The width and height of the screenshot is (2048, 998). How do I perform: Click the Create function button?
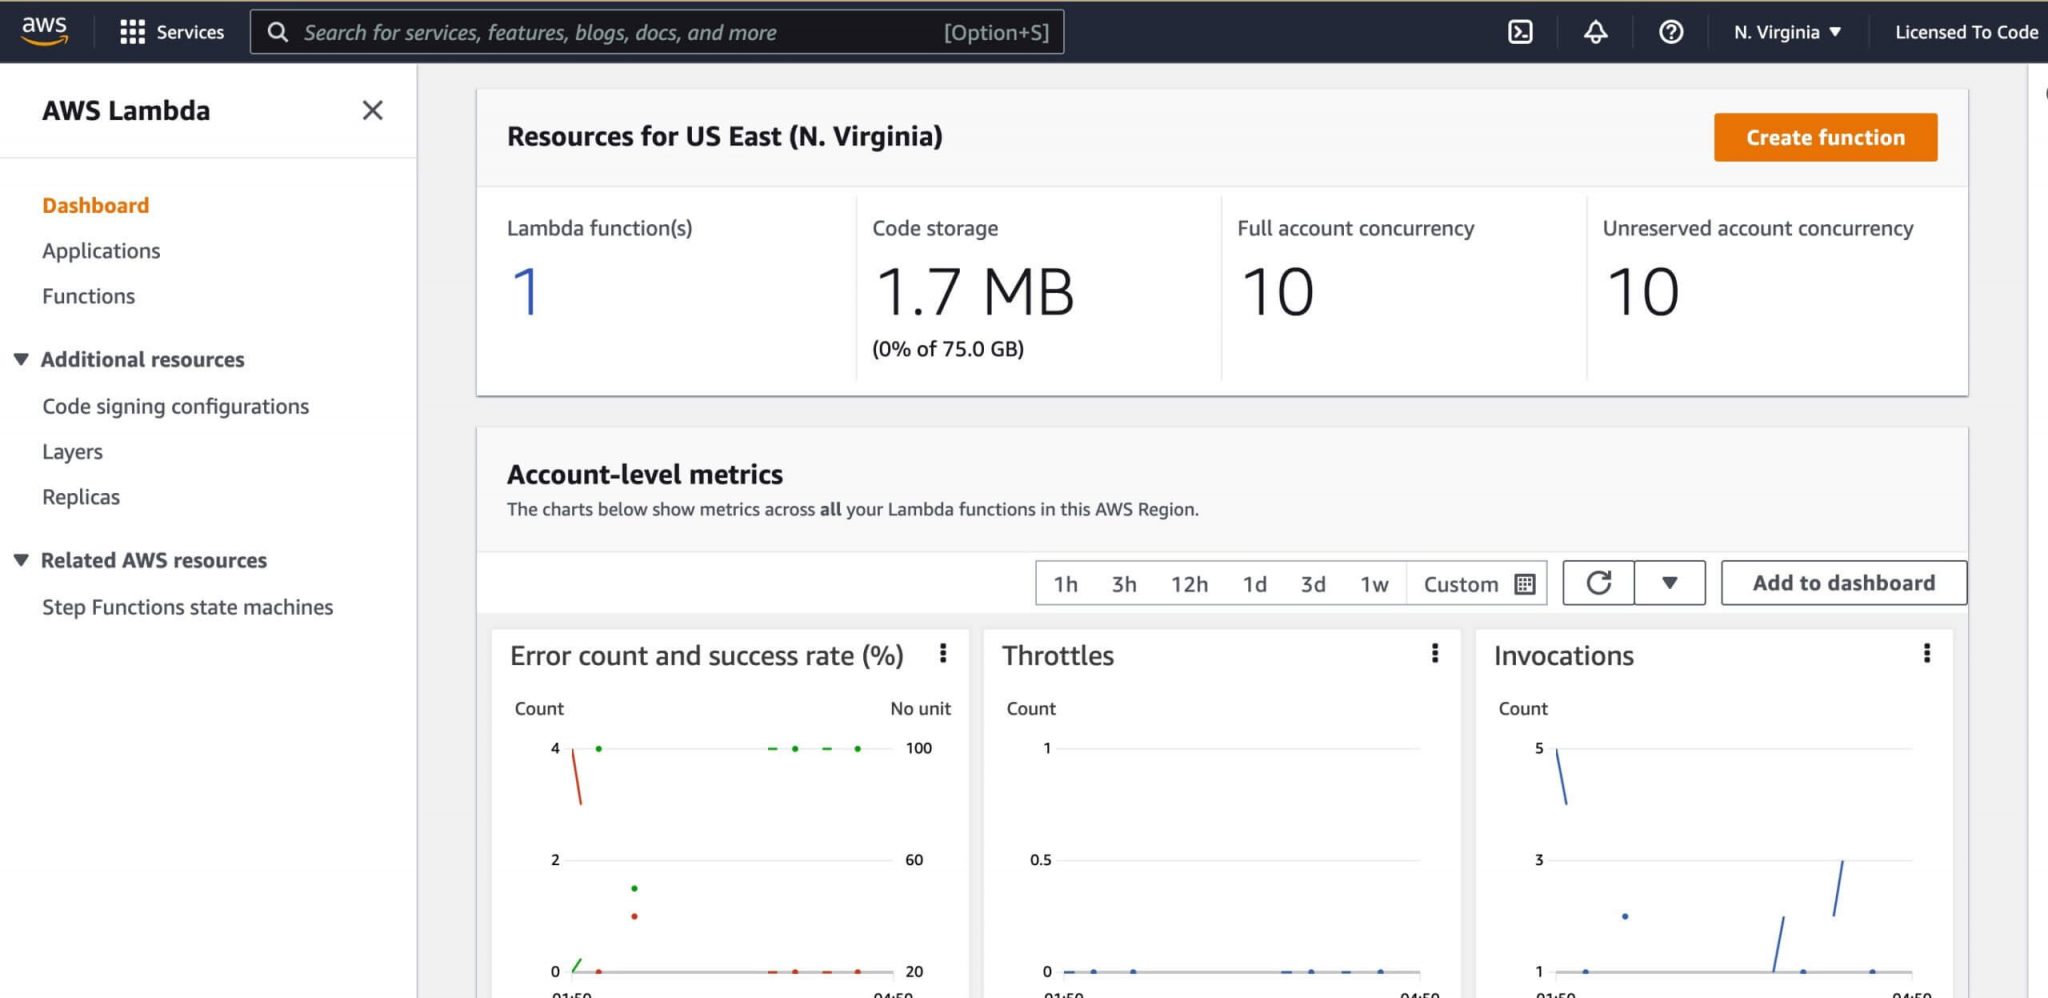[x=1824, y=137]
